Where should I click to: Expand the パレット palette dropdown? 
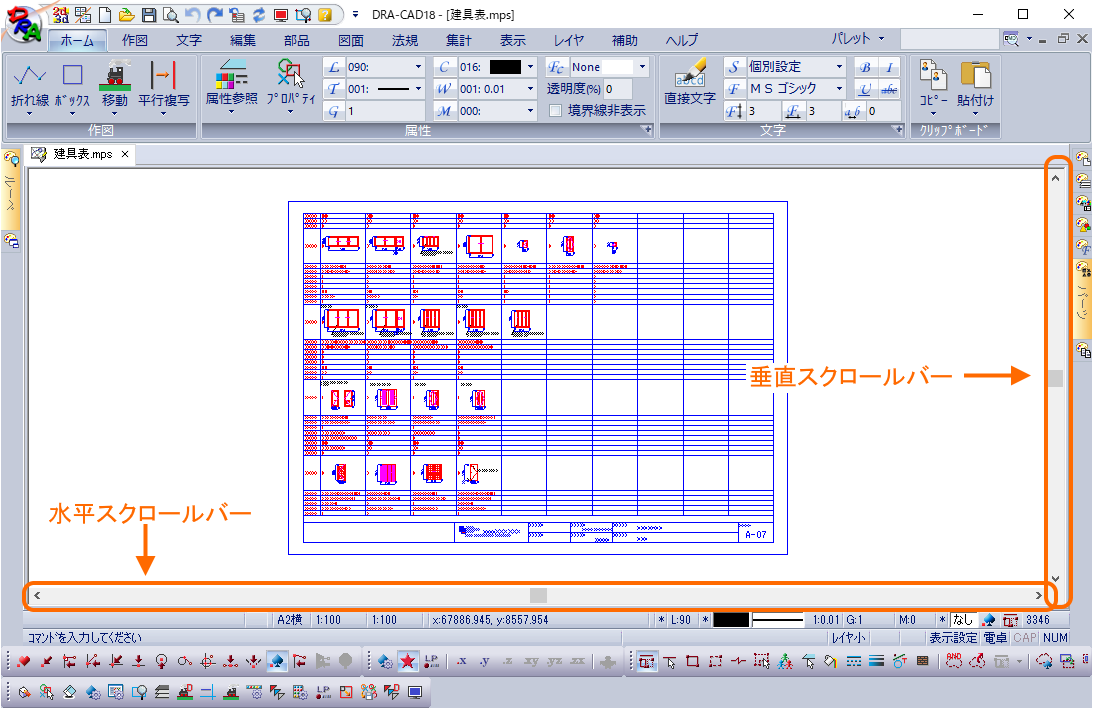(858, 38)
